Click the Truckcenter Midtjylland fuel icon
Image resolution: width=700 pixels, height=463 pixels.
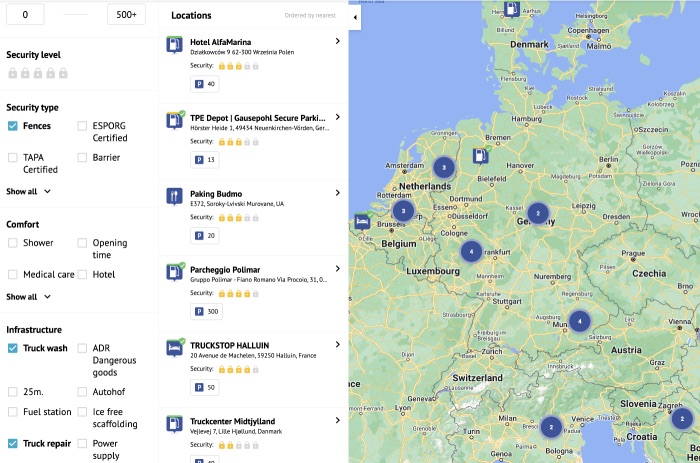[174, 424]
